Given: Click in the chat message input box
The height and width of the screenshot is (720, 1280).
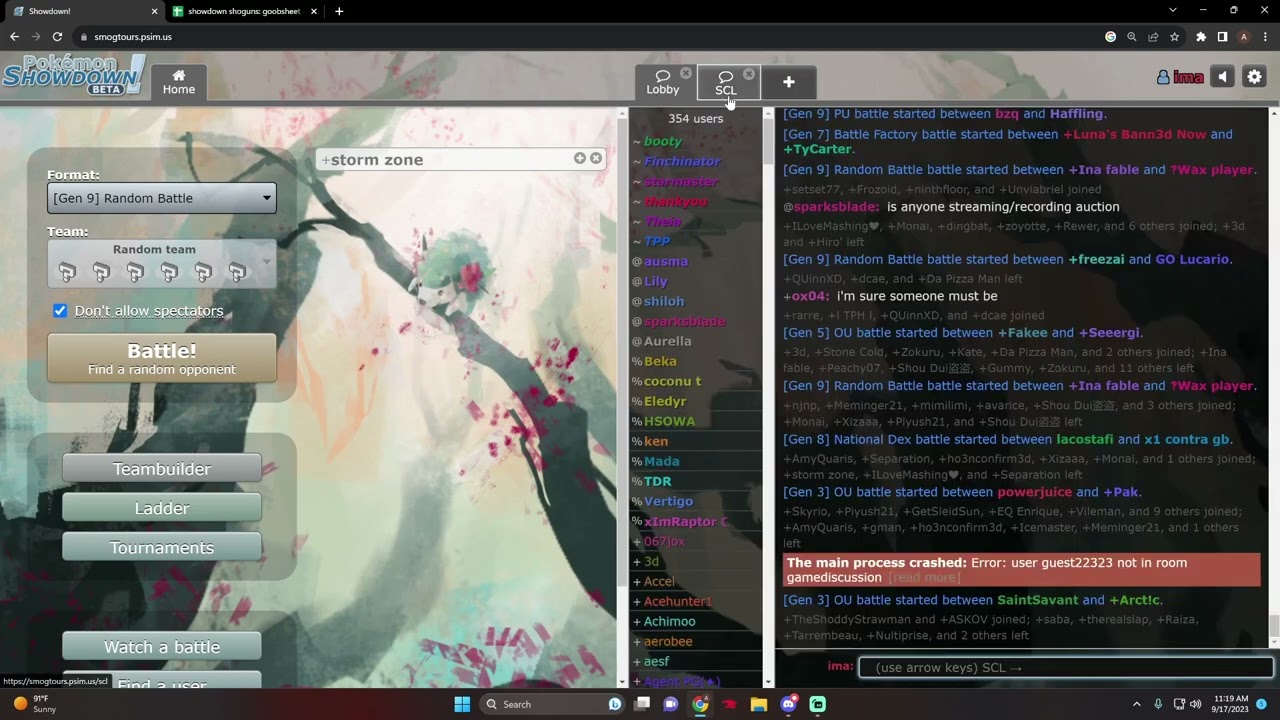Looking at the screenshot, I should click(1065, 667).
